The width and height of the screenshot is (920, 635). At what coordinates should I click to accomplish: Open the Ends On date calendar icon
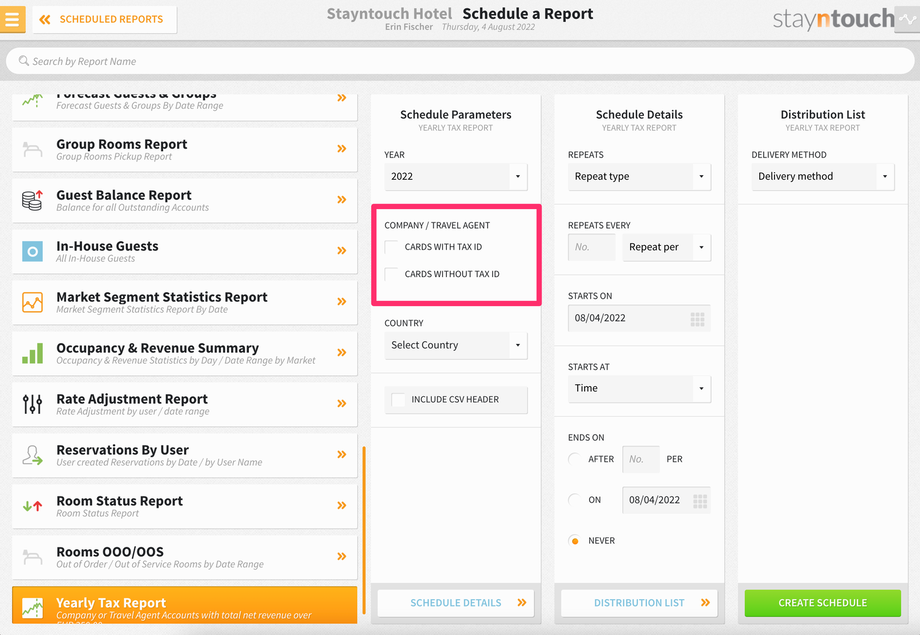pyautogui.click(x=699, y=501)
